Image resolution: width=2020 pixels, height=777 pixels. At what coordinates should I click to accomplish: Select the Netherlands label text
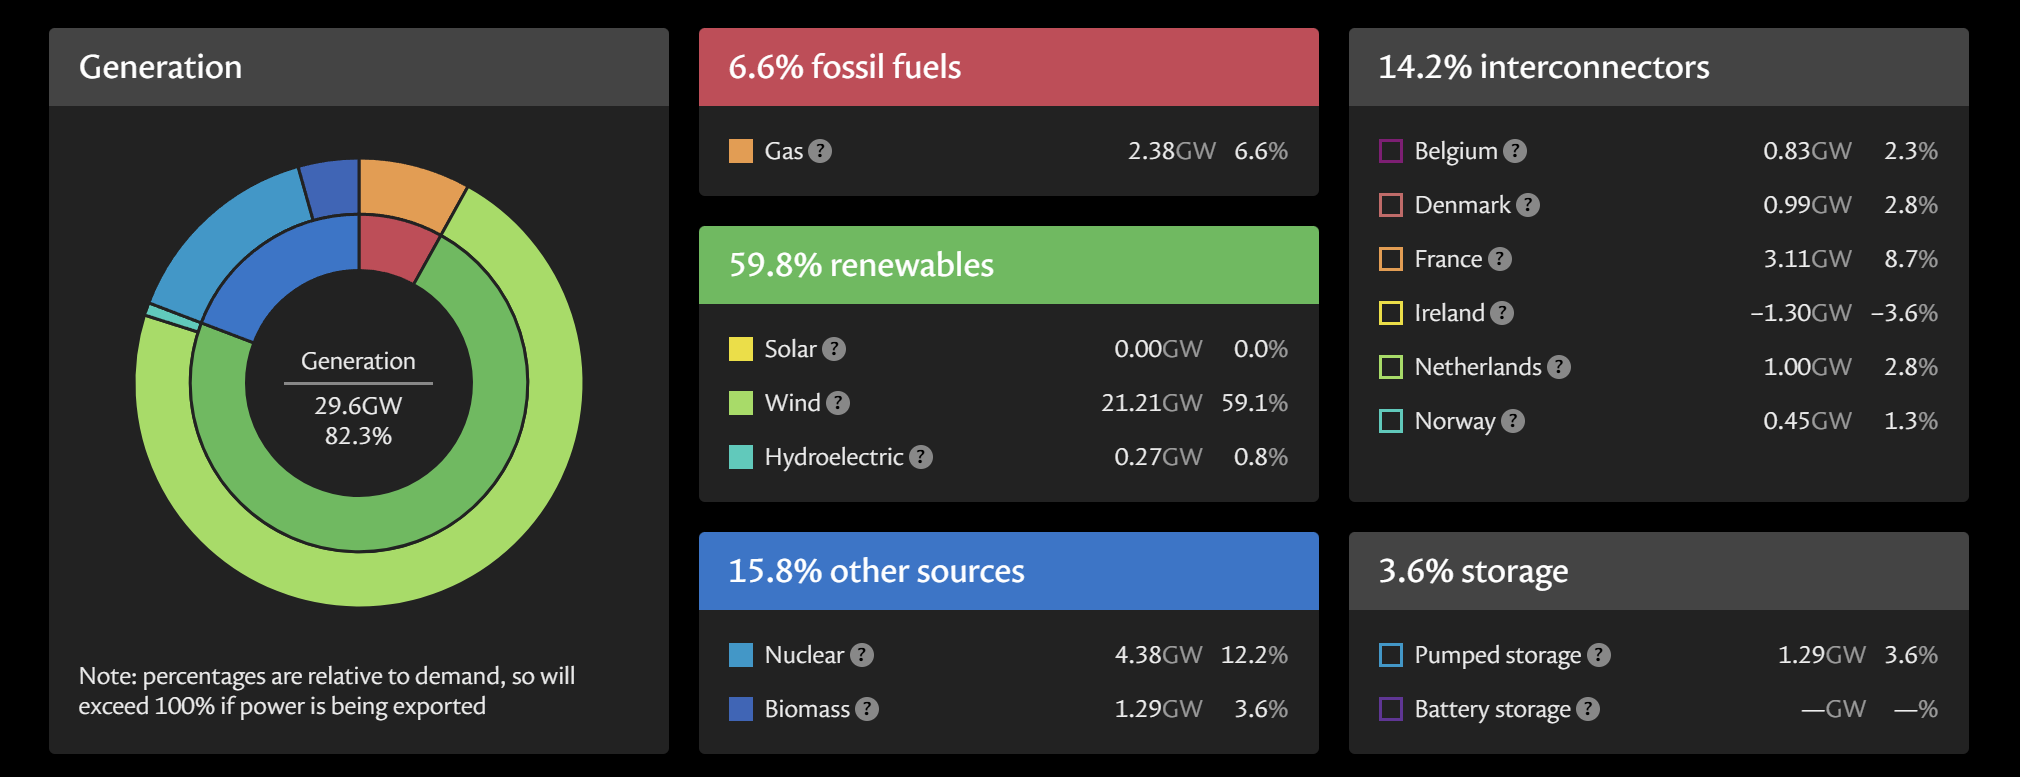[1478, 367]
